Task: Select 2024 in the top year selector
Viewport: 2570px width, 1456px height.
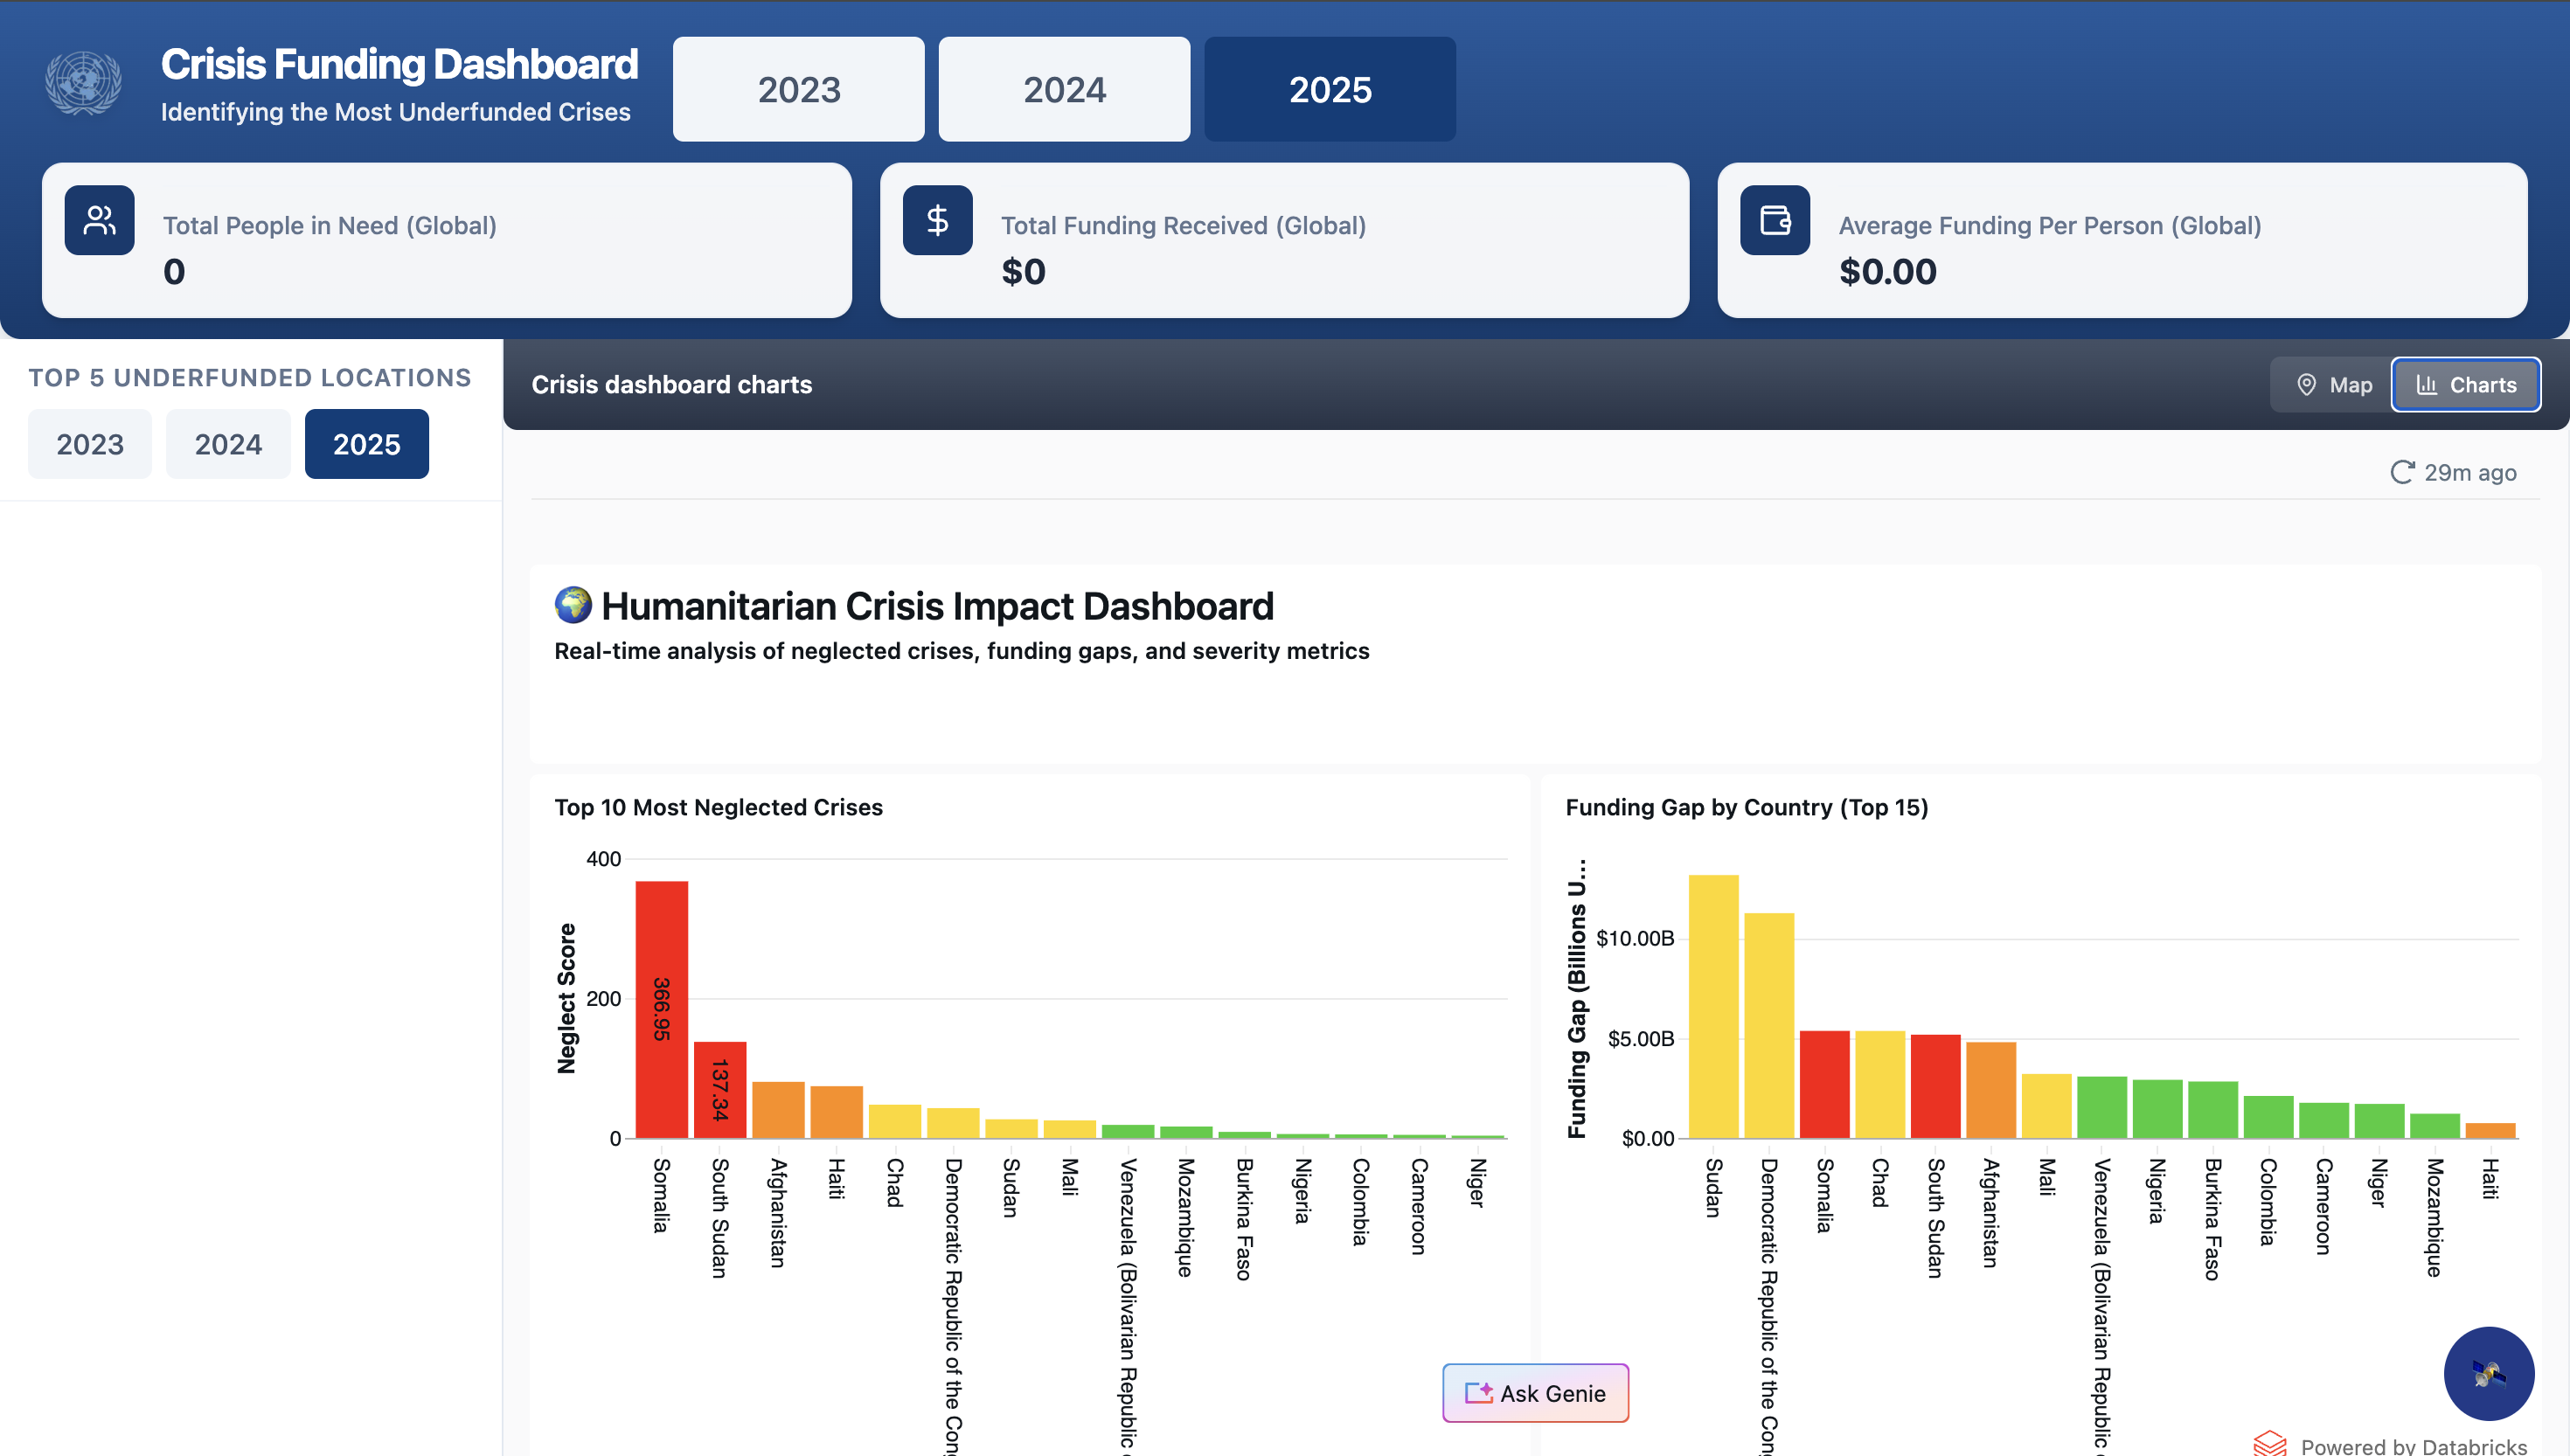Action: (1064, 89)
